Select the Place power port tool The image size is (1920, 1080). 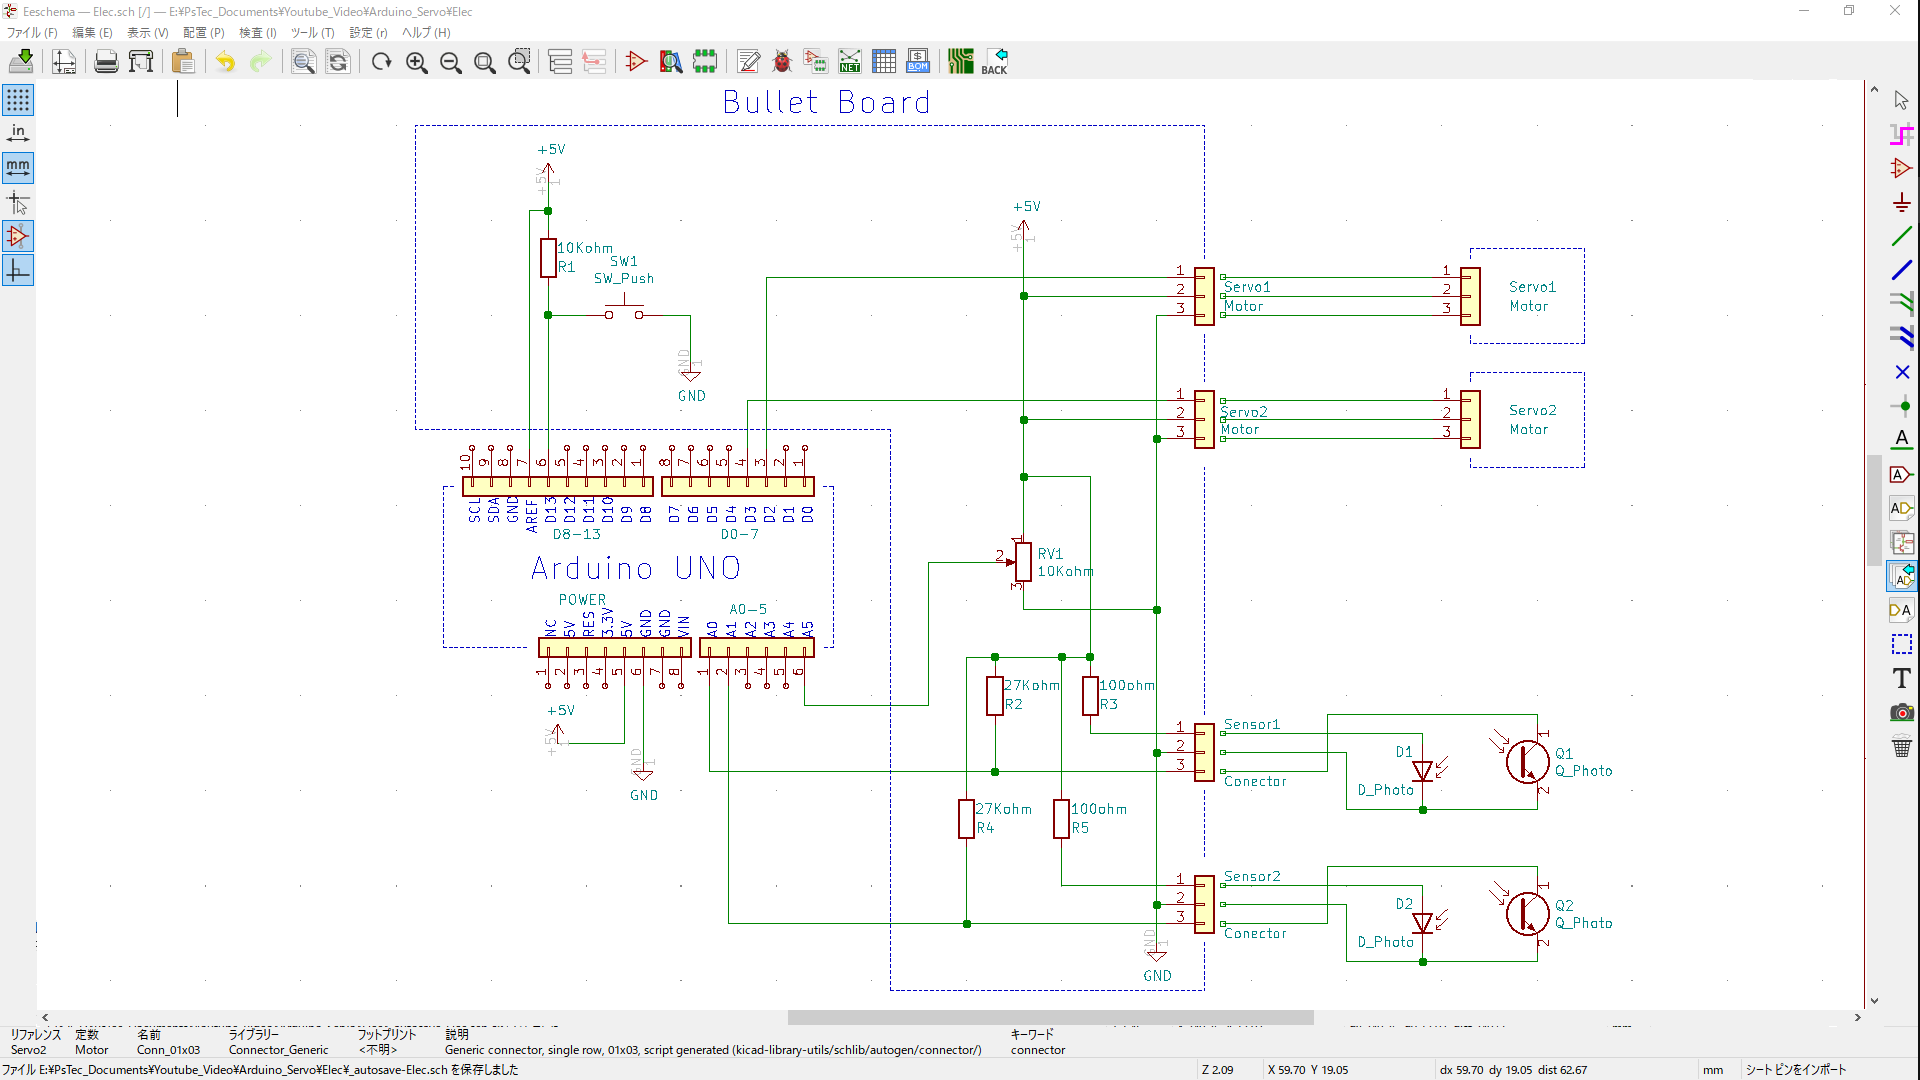click(x=1901, y=203)
